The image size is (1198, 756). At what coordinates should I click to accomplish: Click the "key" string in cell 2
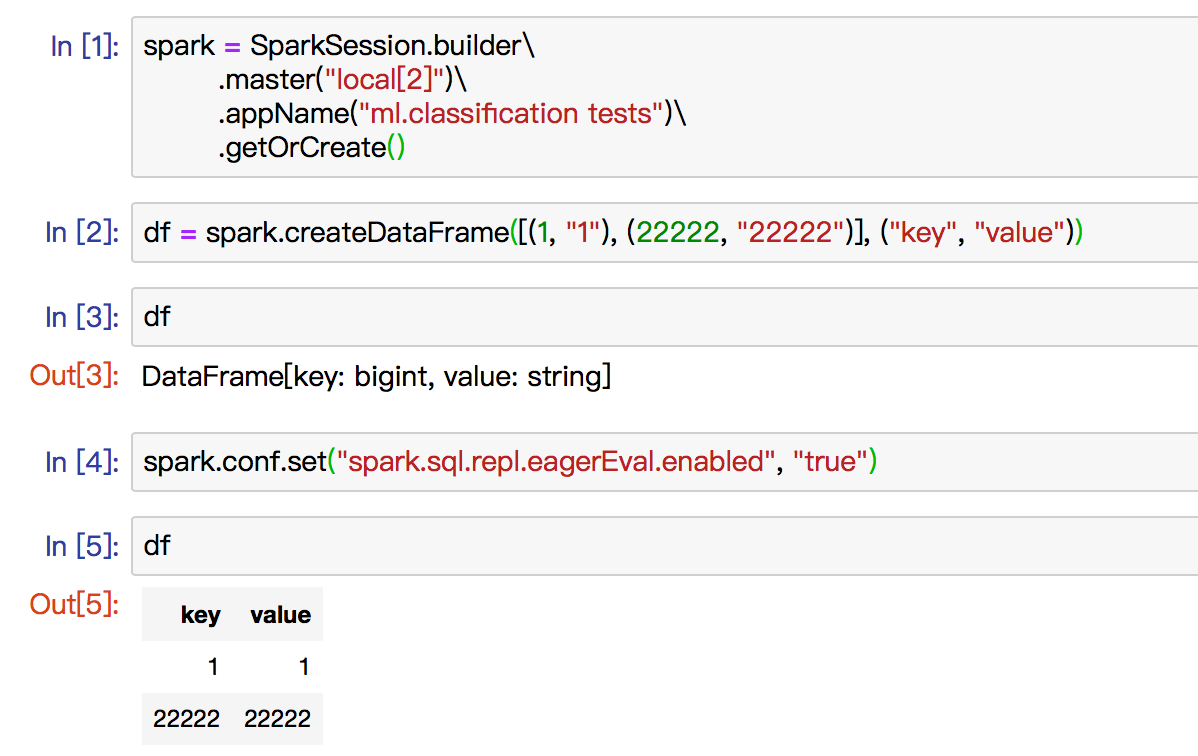923,232
